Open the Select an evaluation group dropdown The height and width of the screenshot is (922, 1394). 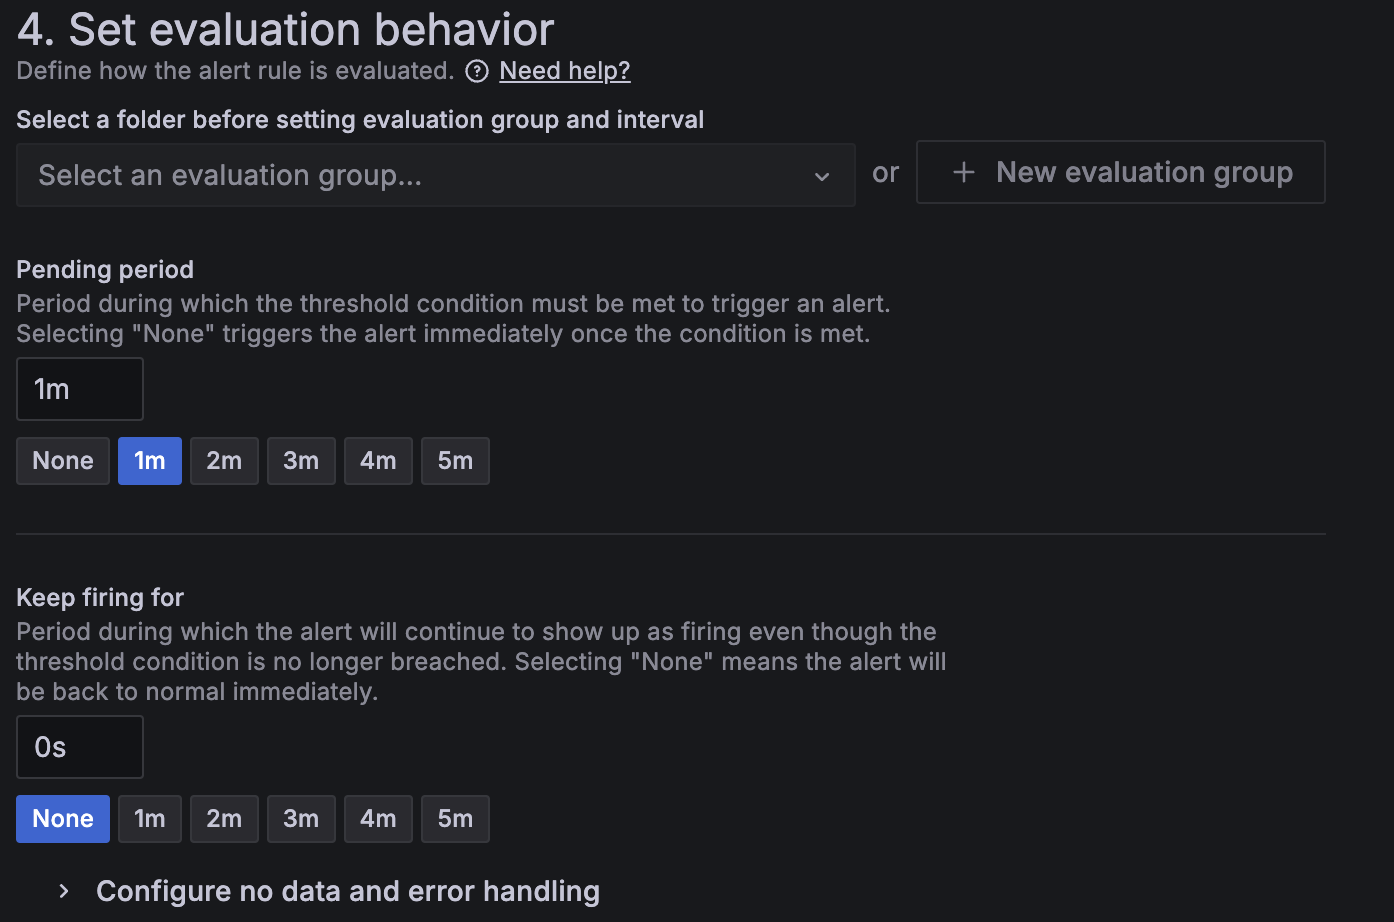(435, 175)
